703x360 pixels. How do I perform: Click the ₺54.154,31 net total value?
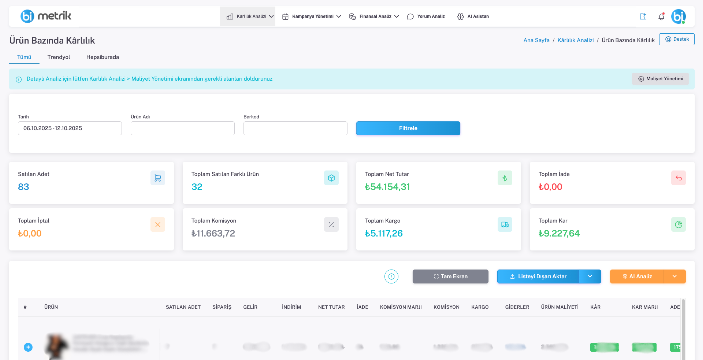pyautogui.click(x=387, y=187)
